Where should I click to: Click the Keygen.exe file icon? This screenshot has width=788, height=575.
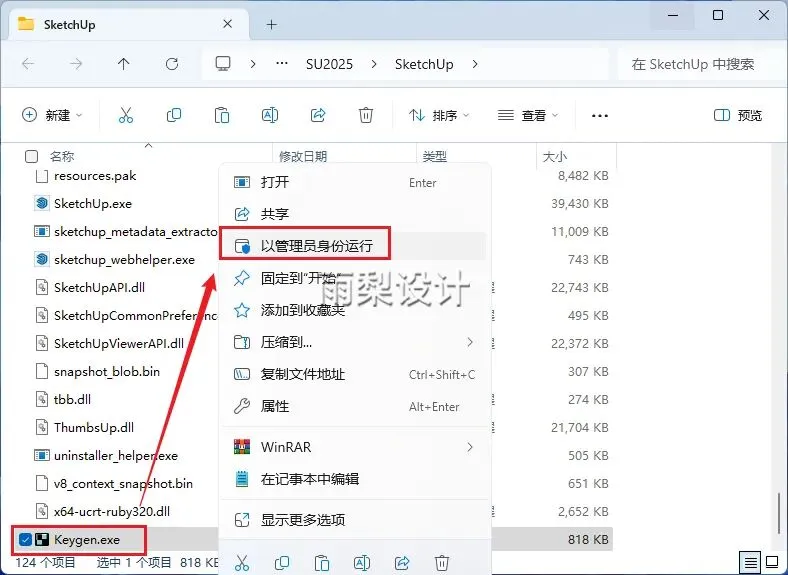tap(42, 540)
